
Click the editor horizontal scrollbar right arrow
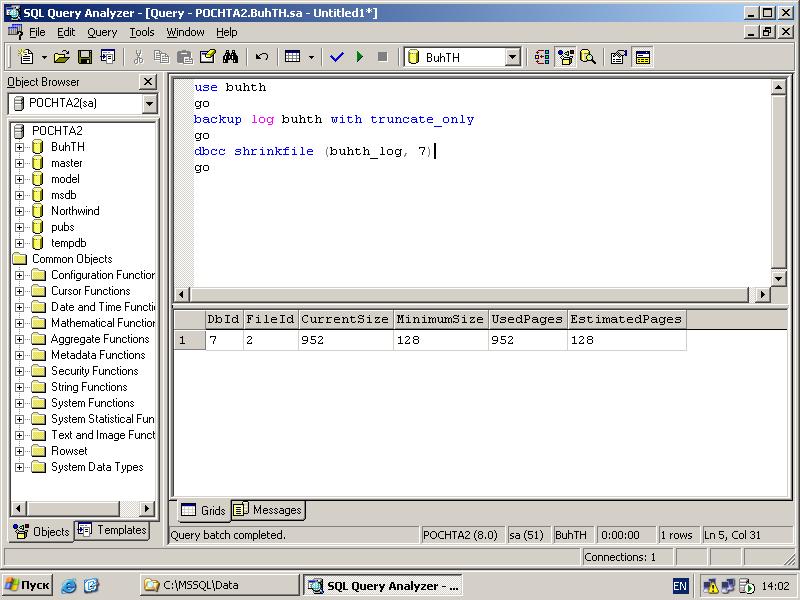click(x=762, y=294)
